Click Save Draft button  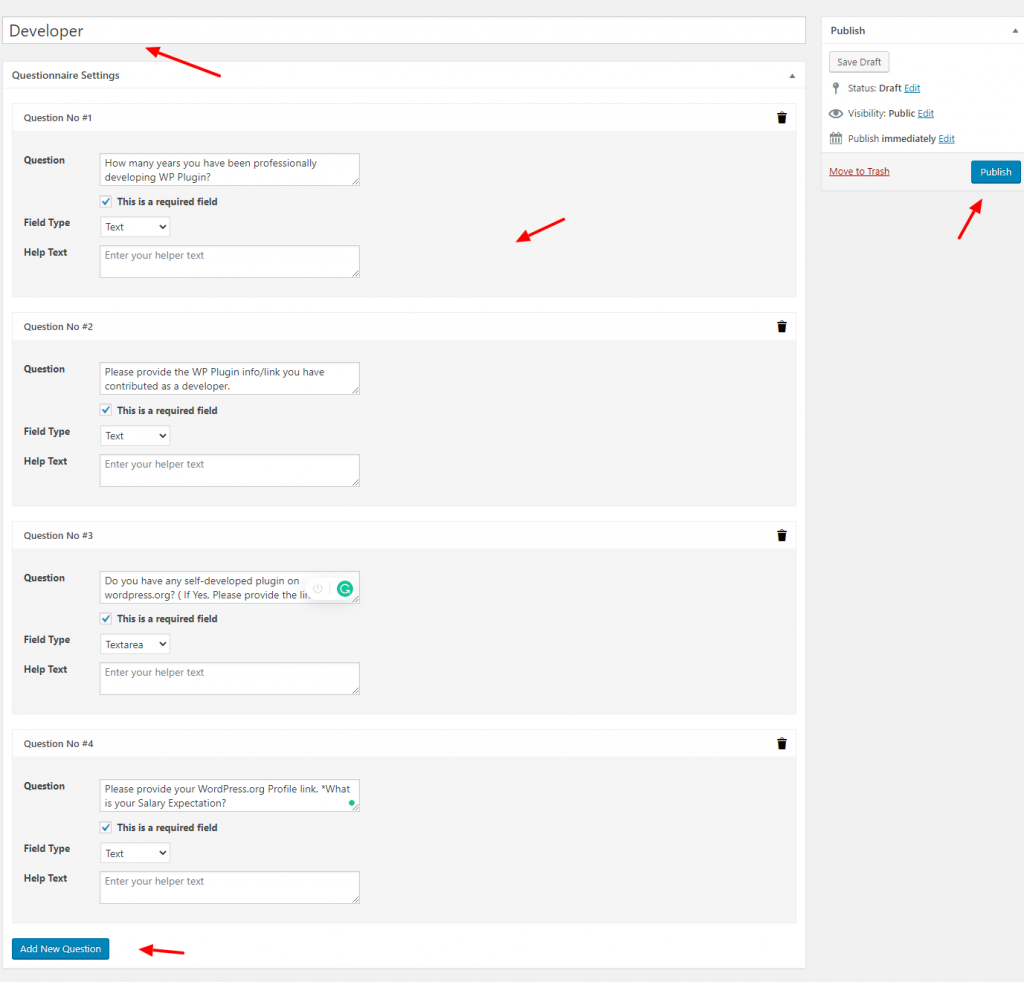click(x=859, y=62)
